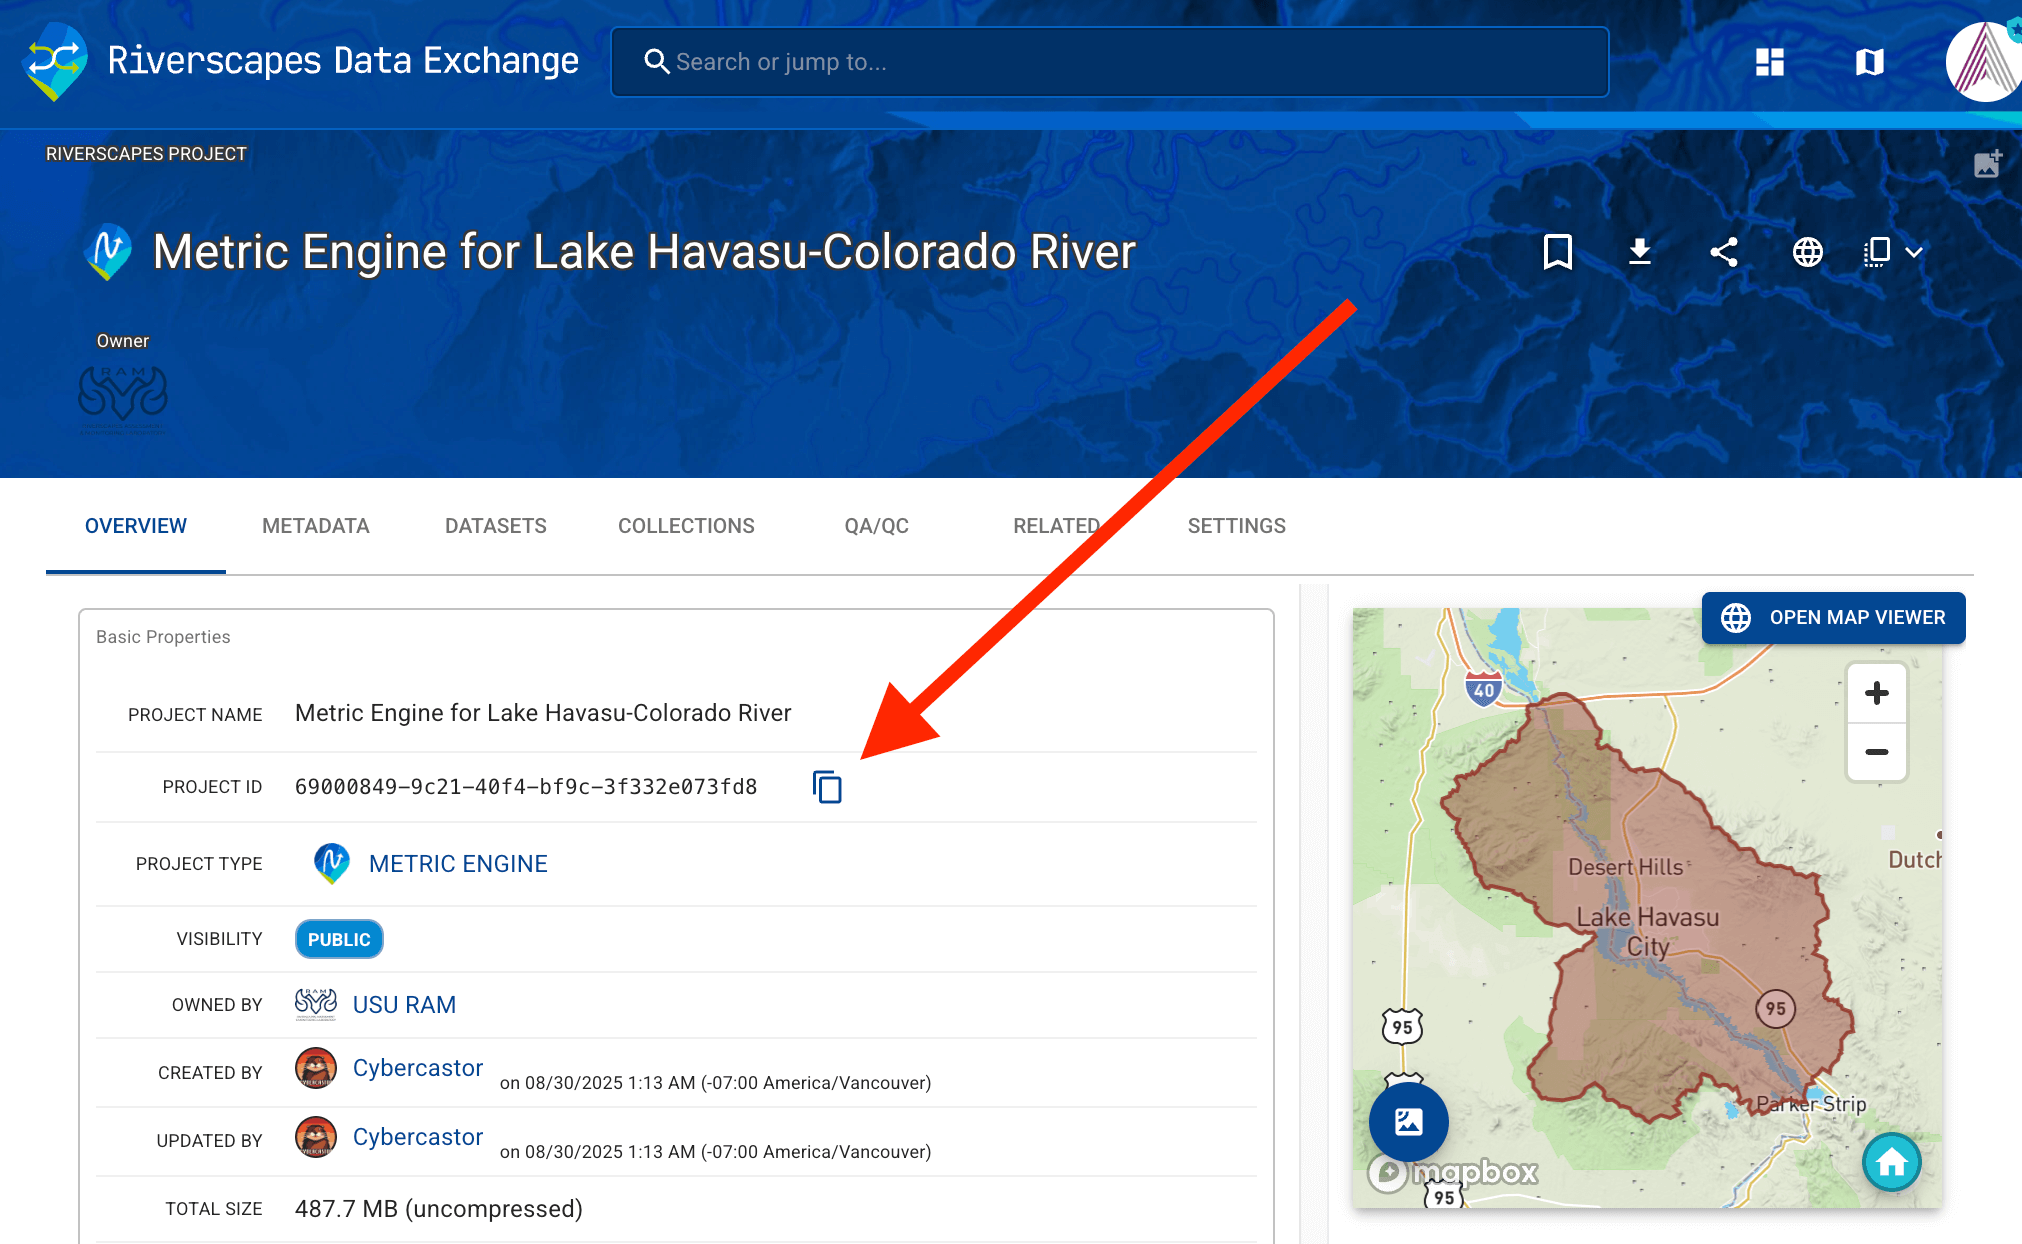Open the USU RAM owner link

[404, 1005]
